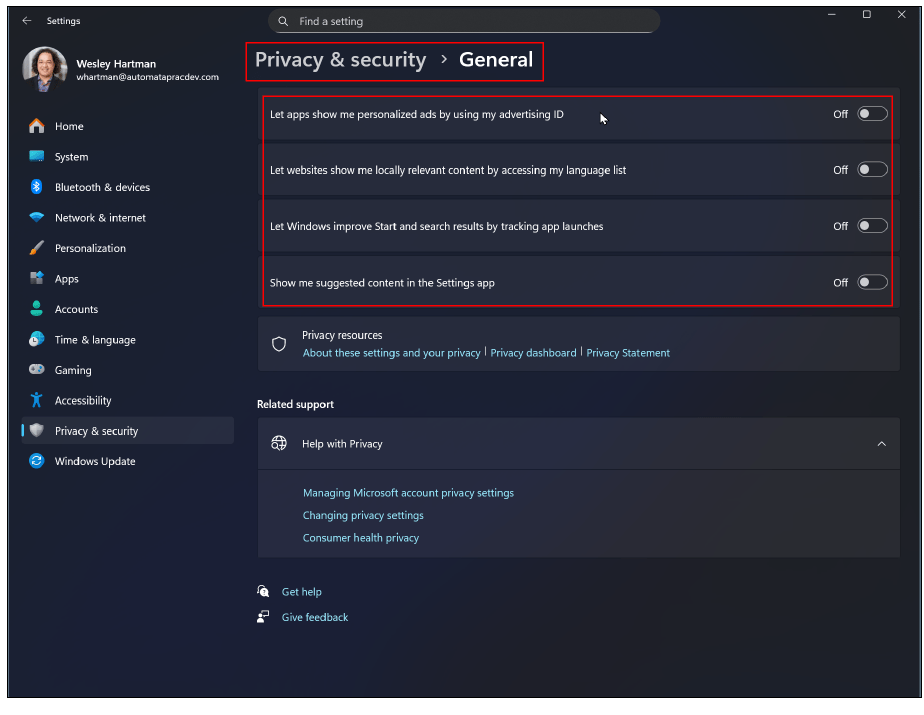
Task: Click the Time & language globe icon
Action: (x=37, y=340)
